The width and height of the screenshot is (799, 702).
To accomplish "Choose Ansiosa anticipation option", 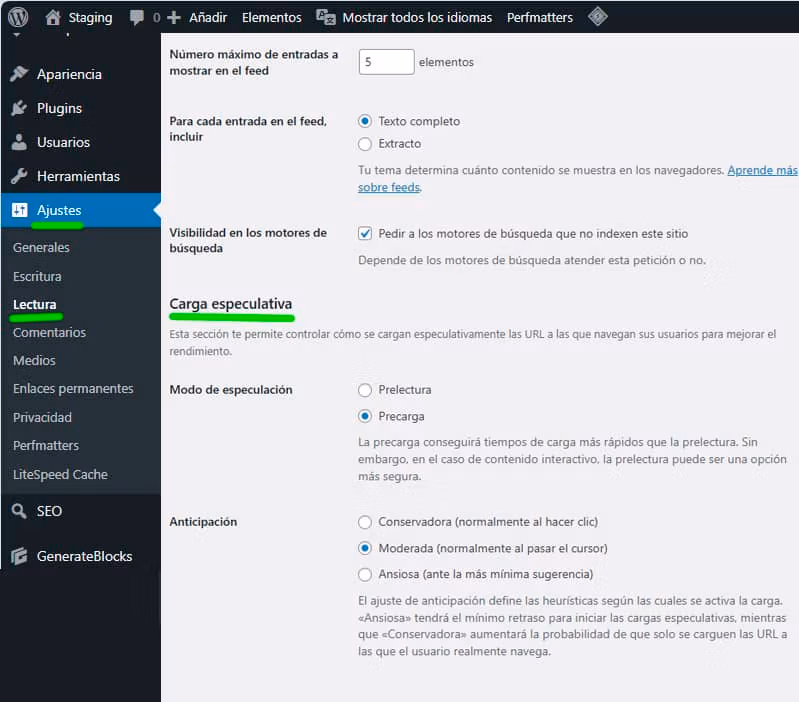I will pyautogui.click(x=365, y=575).
